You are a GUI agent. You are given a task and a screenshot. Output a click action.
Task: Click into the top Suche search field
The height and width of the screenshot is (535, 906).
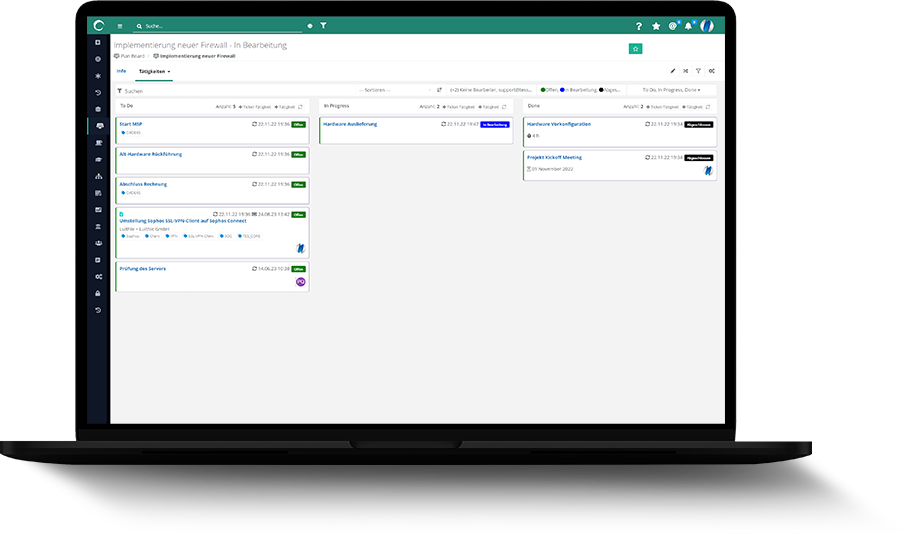[218, 26]
